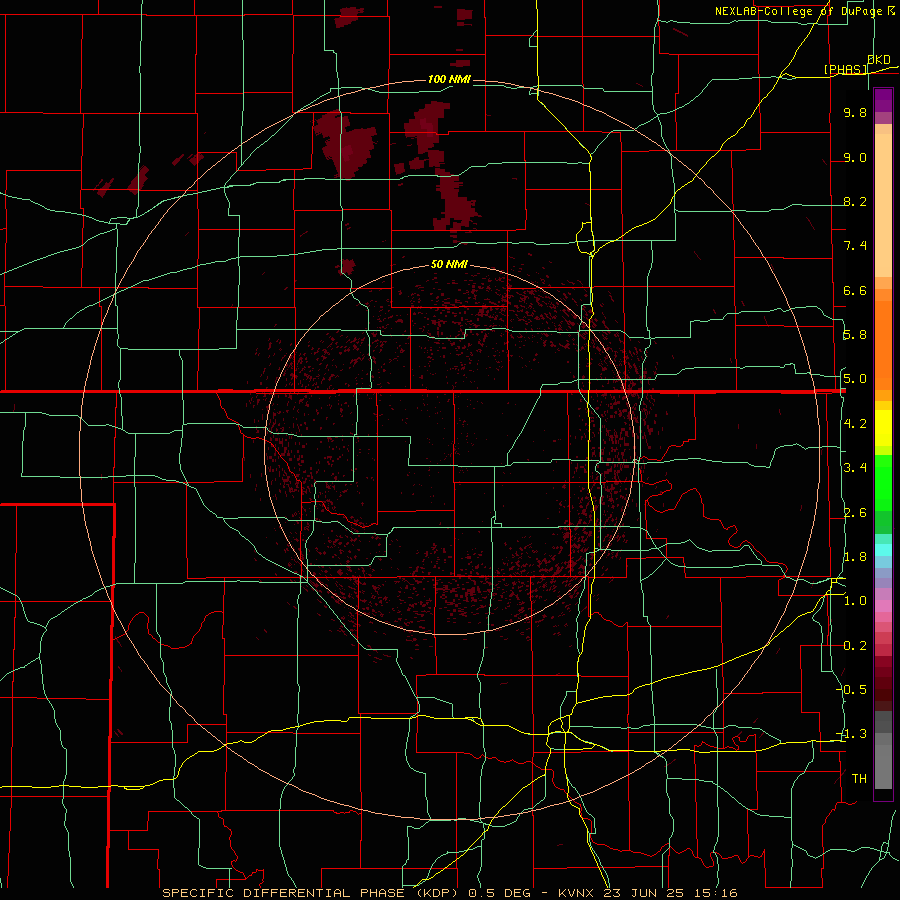Click the '[PHAS]' unit label
Screen dimensions: 900x900
(845, 69)
